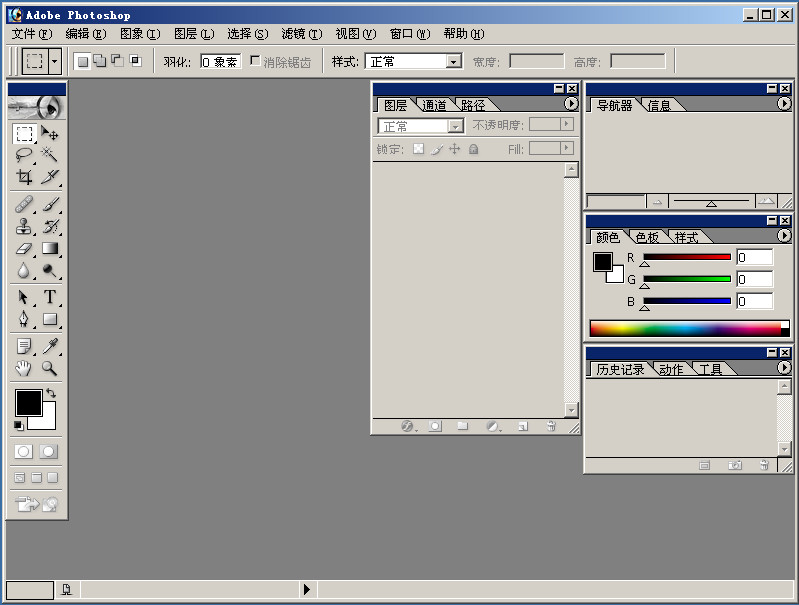Click the layer style button in Layers panel
799x605 pixels.
pos(408,426)
